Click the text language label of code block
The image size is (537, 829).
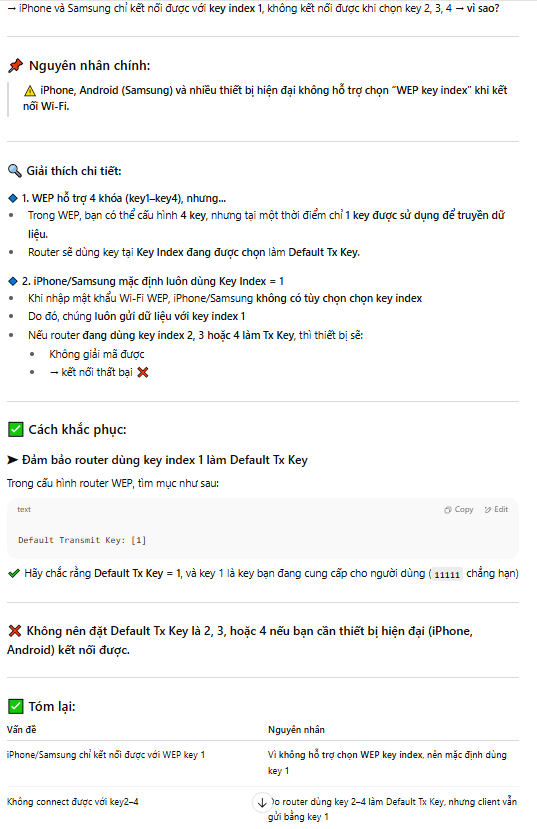coord(24,509)
